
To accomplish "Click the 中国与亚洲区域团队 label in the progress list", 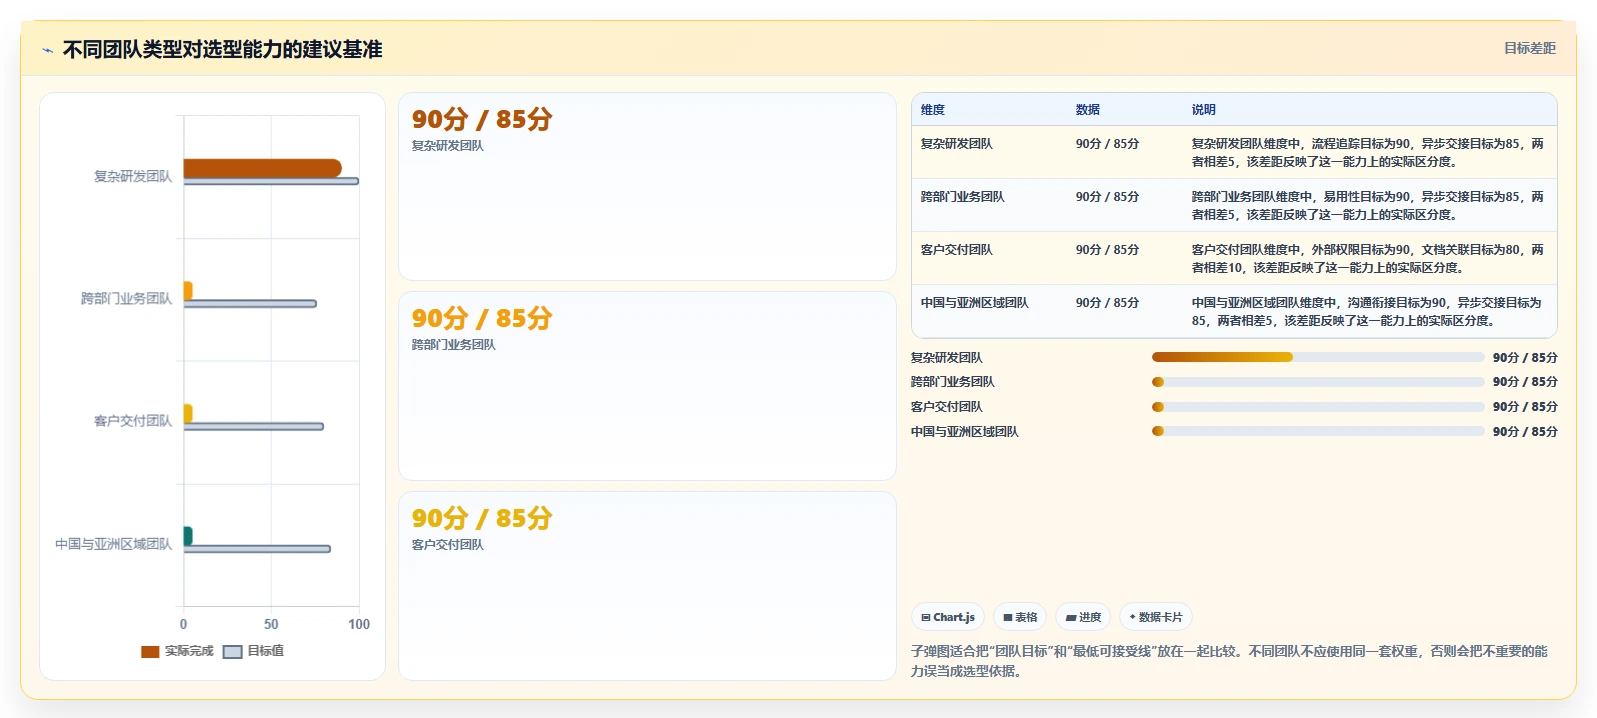I will 965,432.
